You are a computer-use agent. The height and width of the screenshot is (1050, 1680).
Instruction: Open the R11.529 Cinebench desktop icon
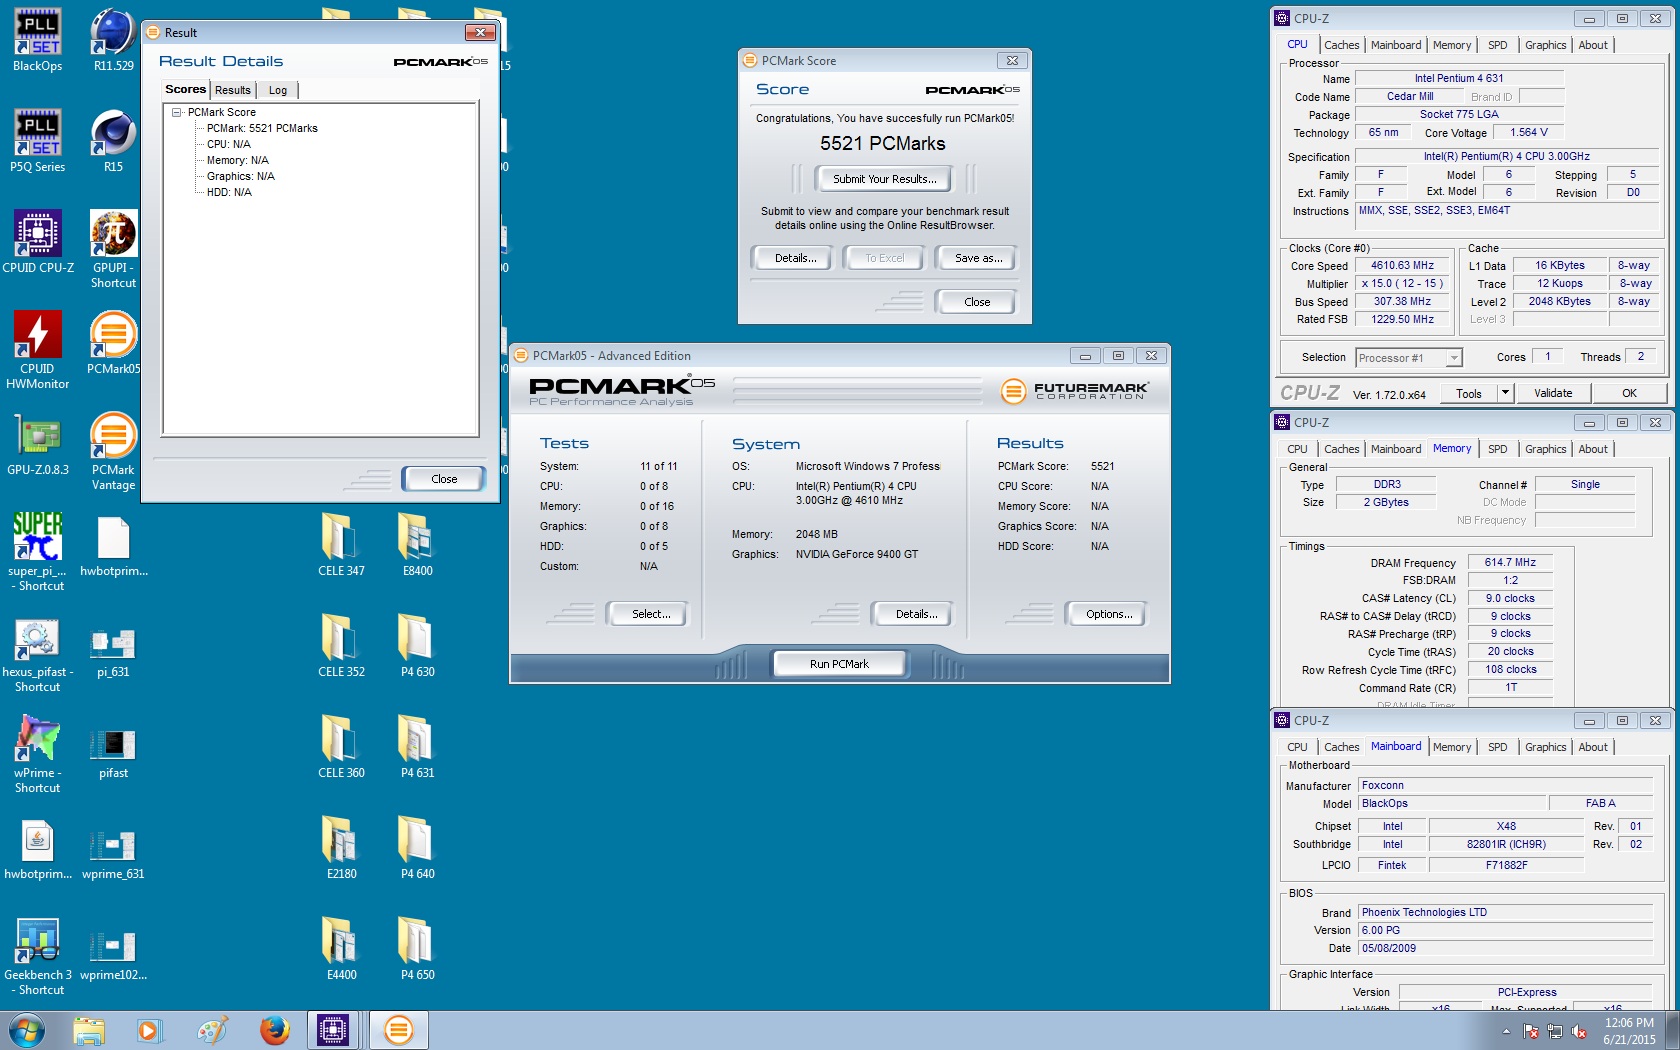click(114, 40)
